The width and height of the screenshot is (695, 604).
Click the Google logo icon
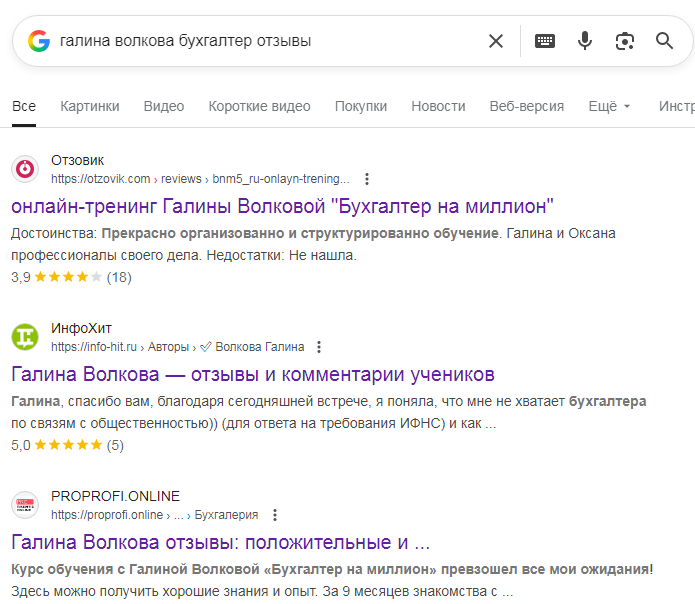pos(39,41)
